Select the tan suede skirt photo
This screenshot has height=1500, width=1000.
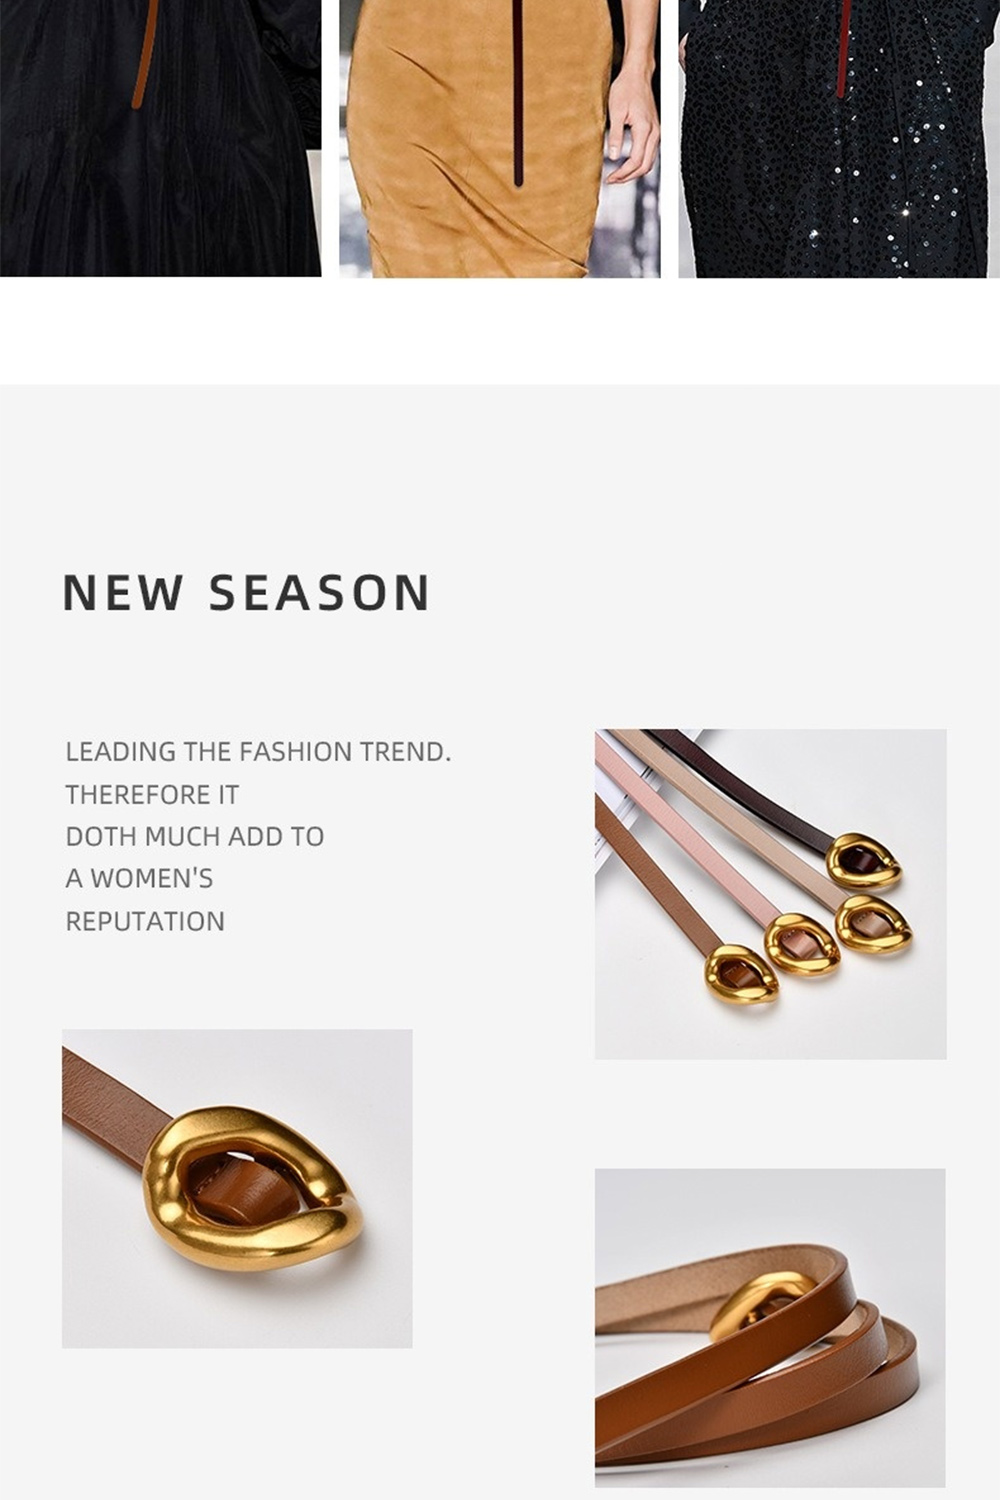[x=500, y=138]
